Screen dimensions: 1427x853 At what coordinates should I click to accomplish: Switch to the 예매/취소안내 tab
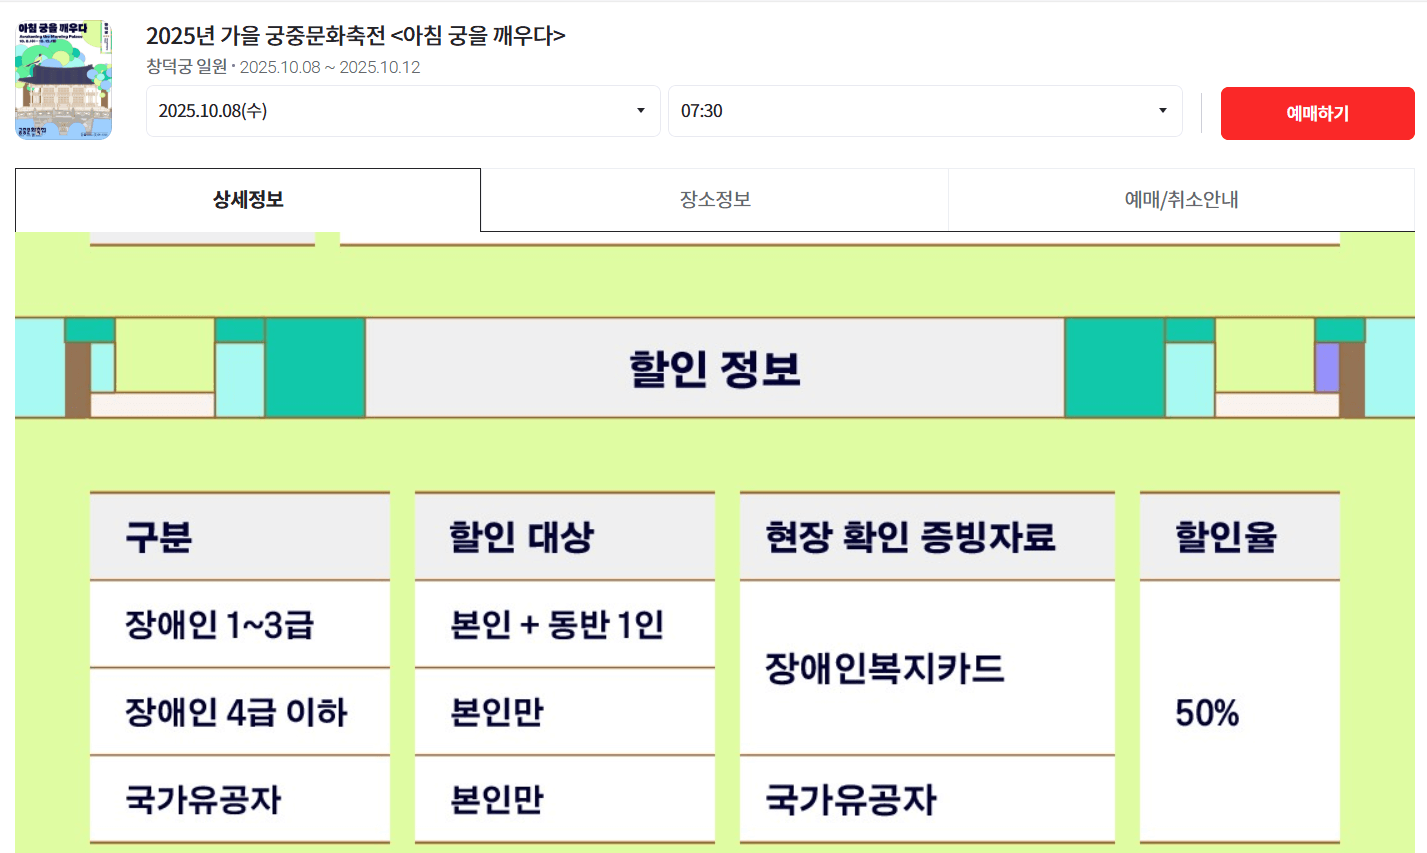1180,199
